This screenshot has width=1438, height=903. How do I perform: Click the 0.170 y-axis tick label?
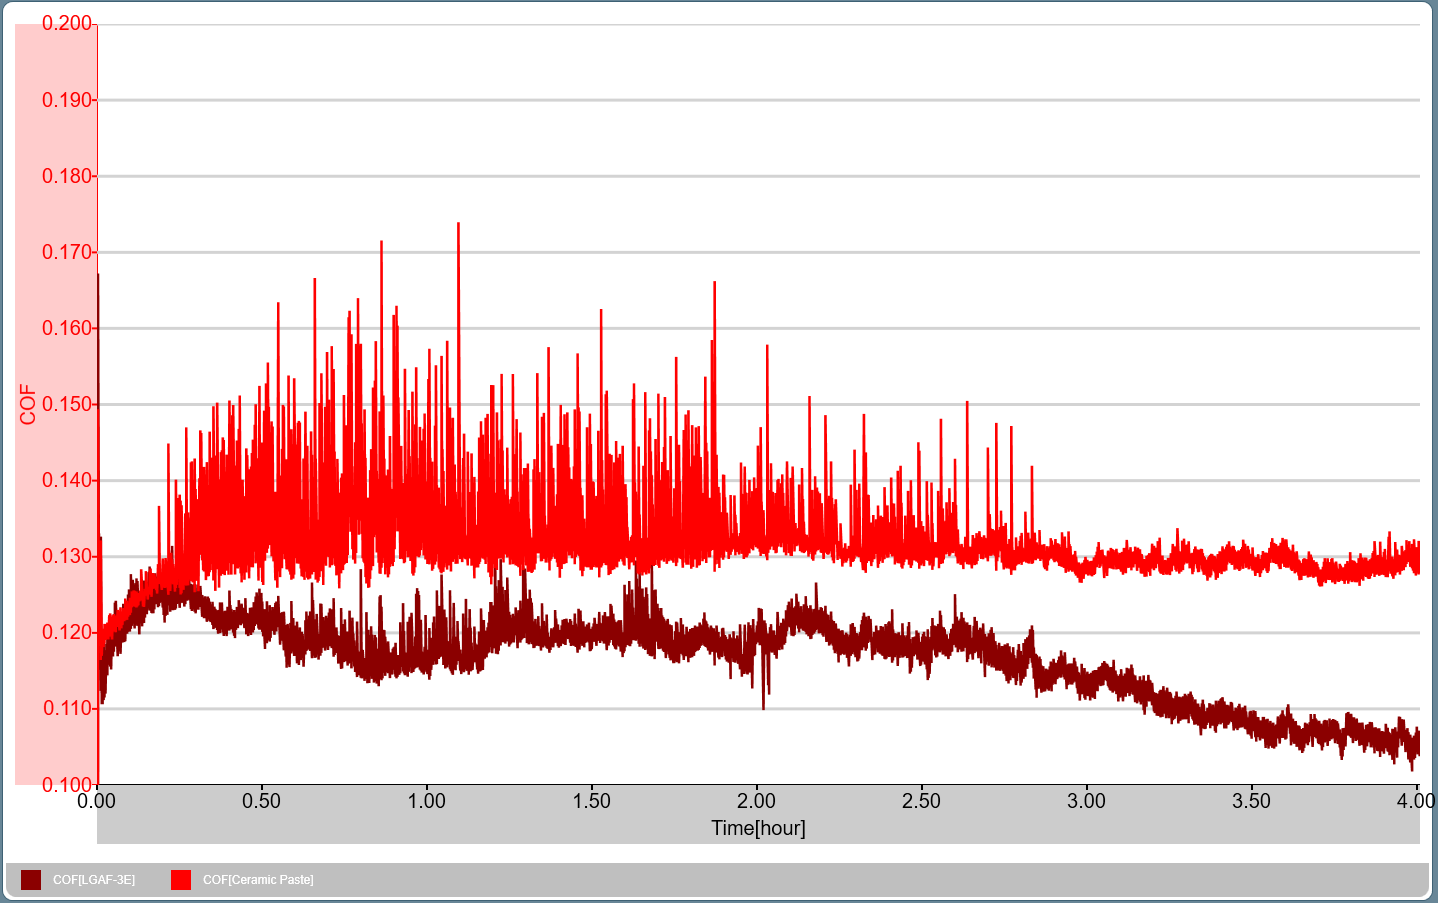click(67, 252)
